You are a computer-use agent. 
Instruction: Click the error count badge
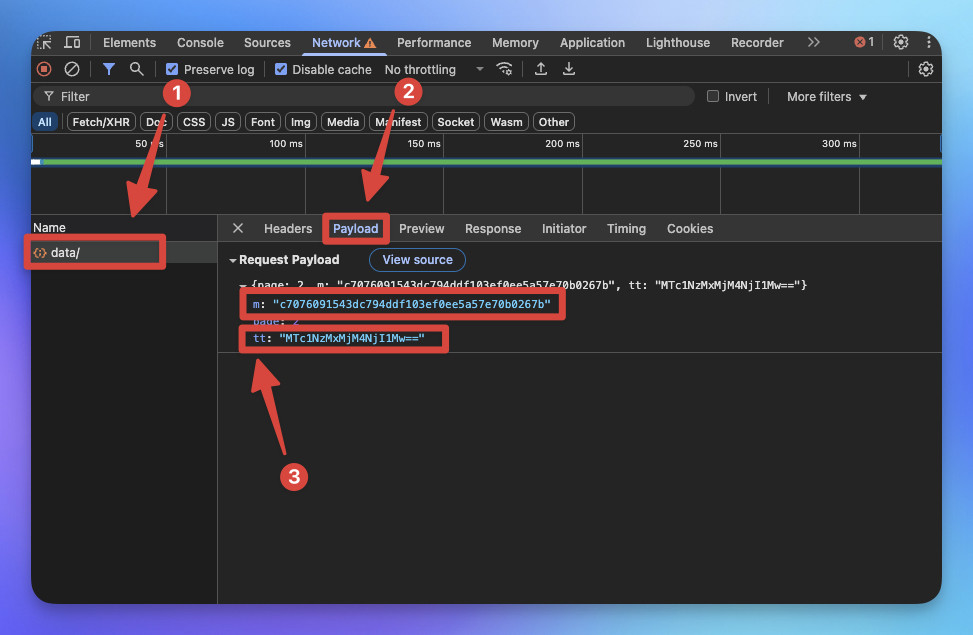click(864, 42)
